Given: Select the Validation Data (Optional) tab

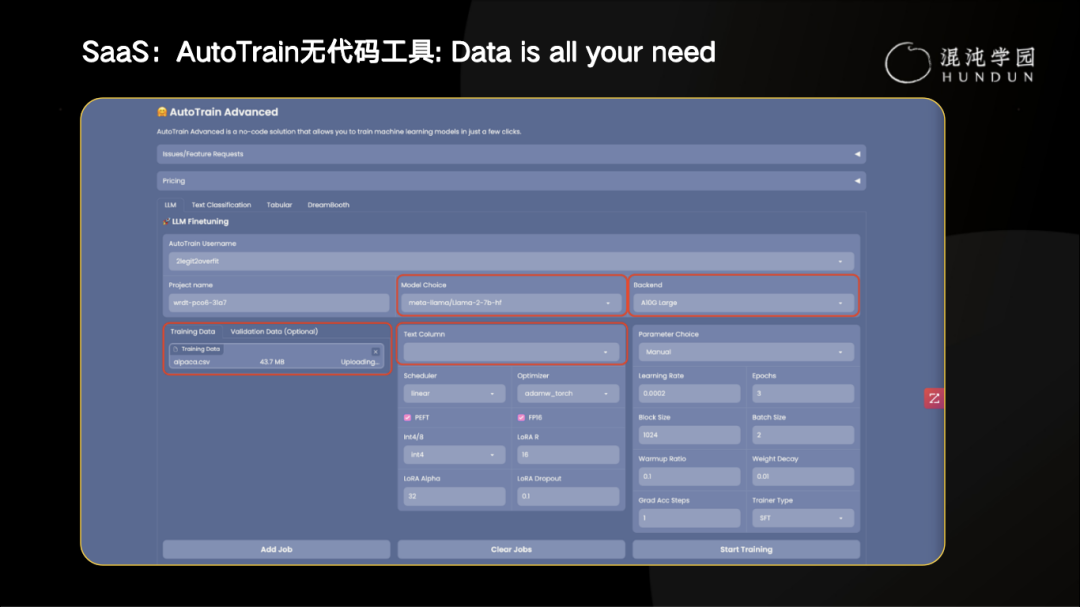Looking at the screenshot, I should [274, 331].
